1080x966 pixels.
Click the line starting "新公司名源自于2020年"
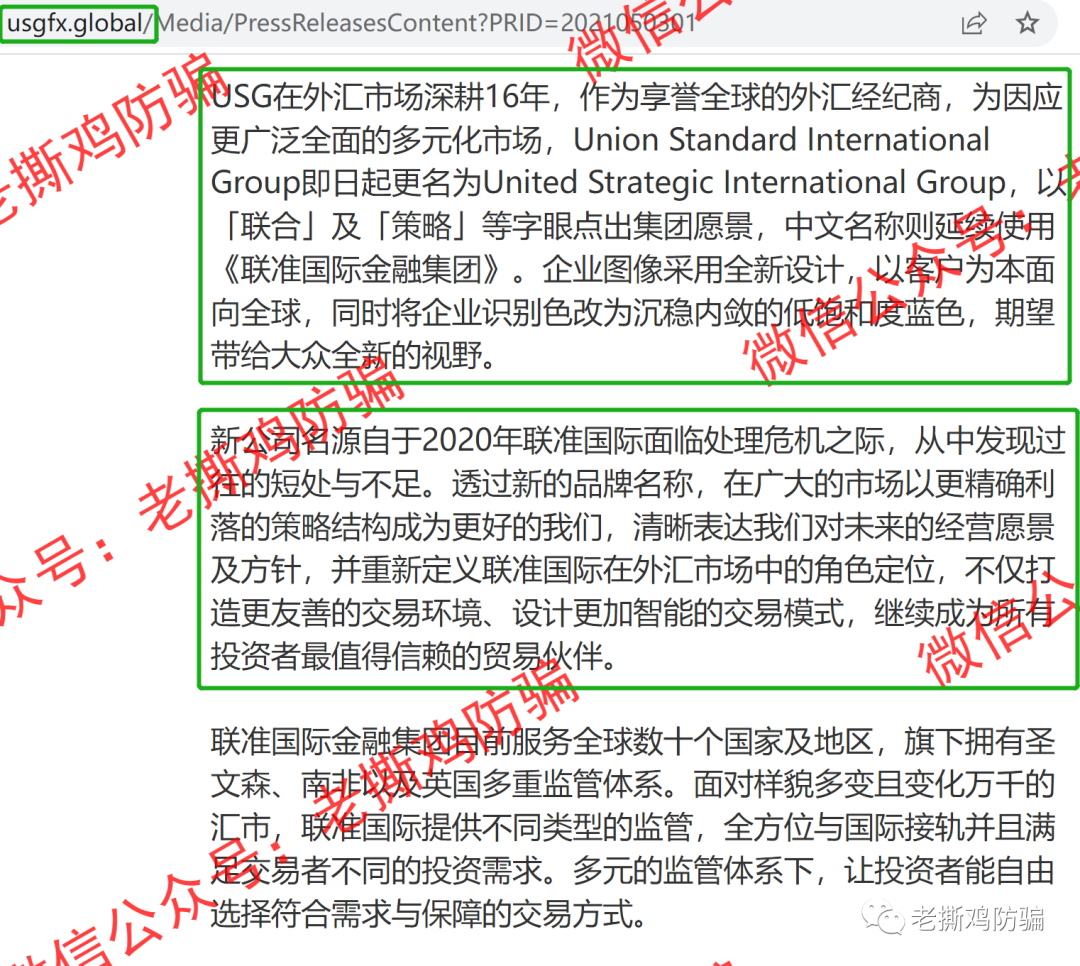(x=638, y=441)
